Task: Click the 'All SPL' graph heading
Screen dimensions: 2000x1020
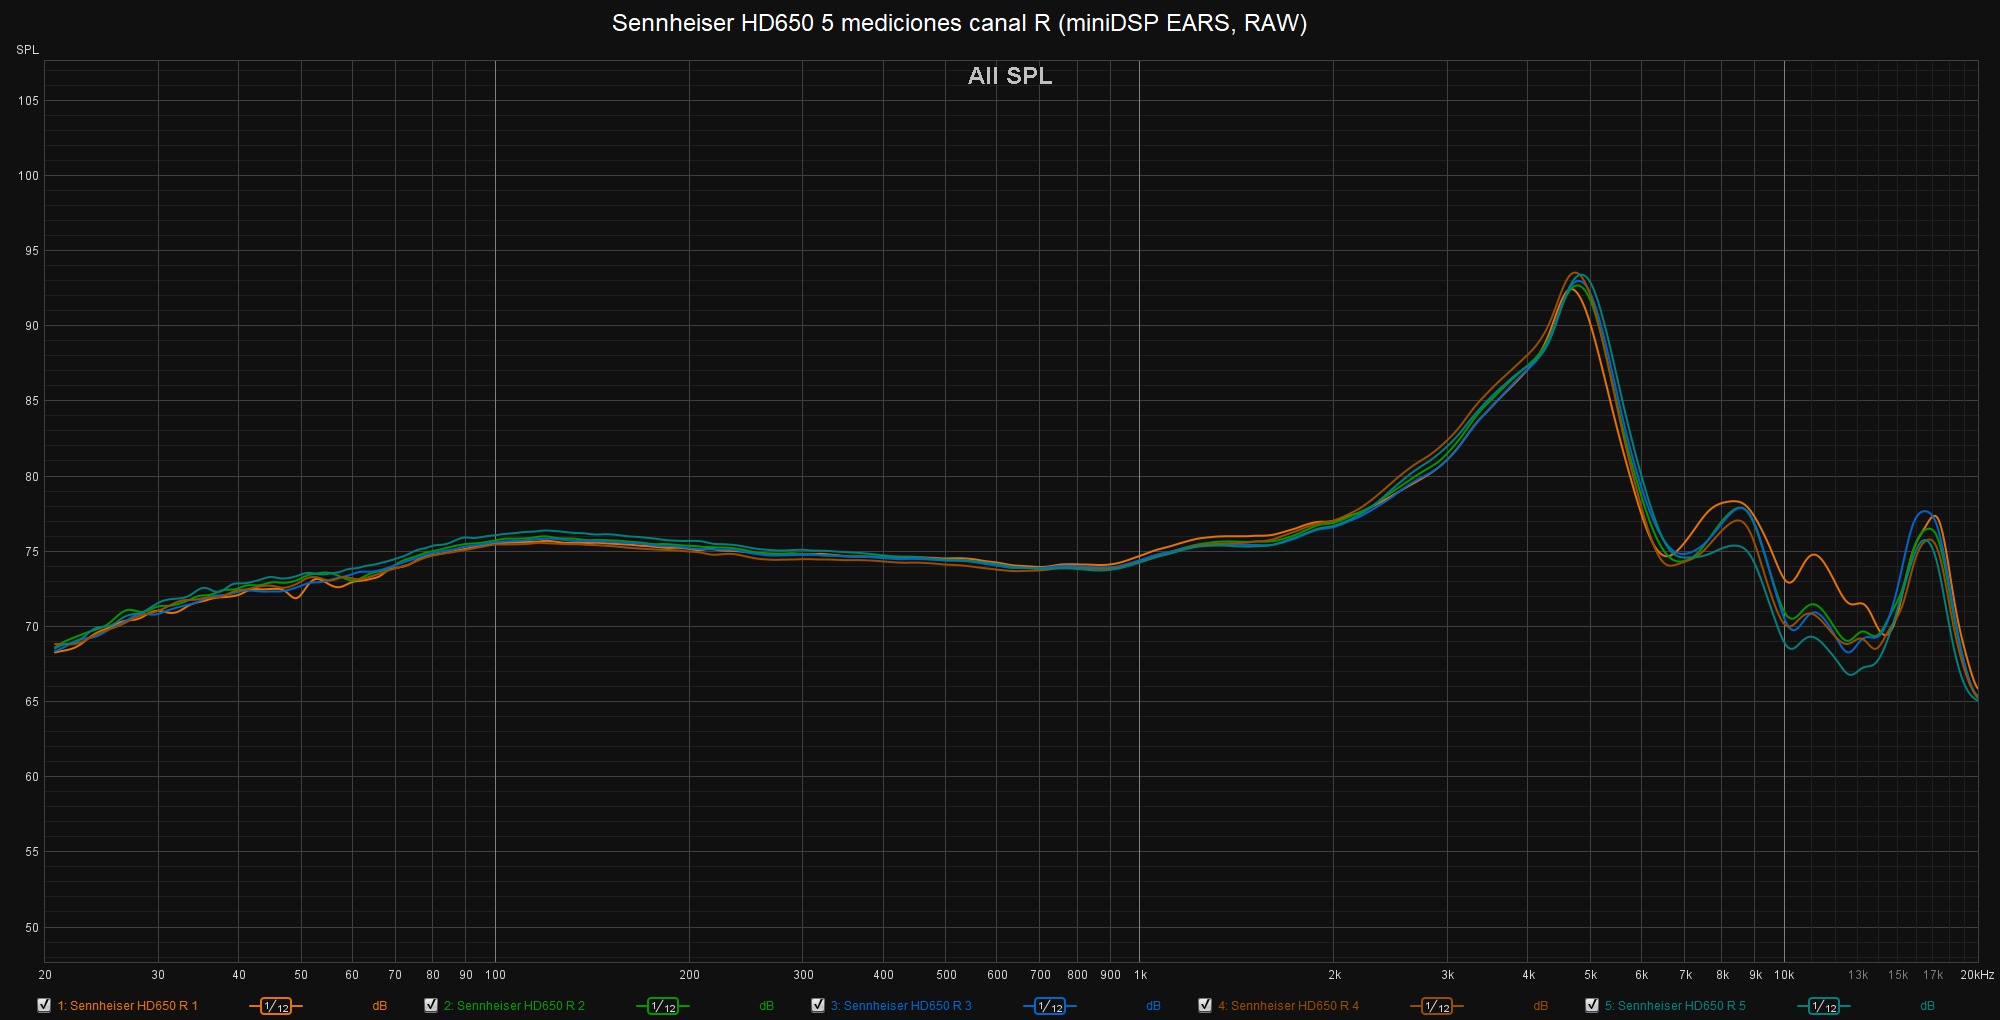Action: pyautogui.click(x=1010, y=76)
